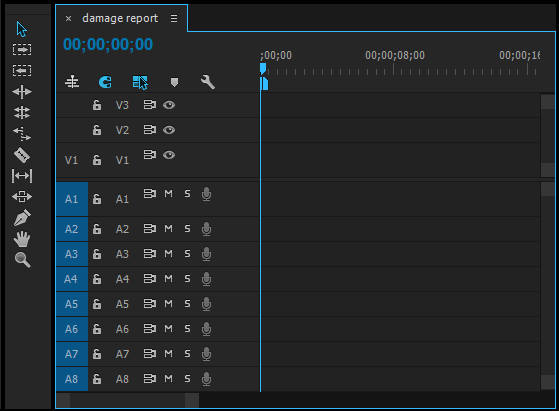Click the playhead timecode 00;00;00;00 field
The width and height of the screenshot is (559, 411).
[x=108, y=44]
